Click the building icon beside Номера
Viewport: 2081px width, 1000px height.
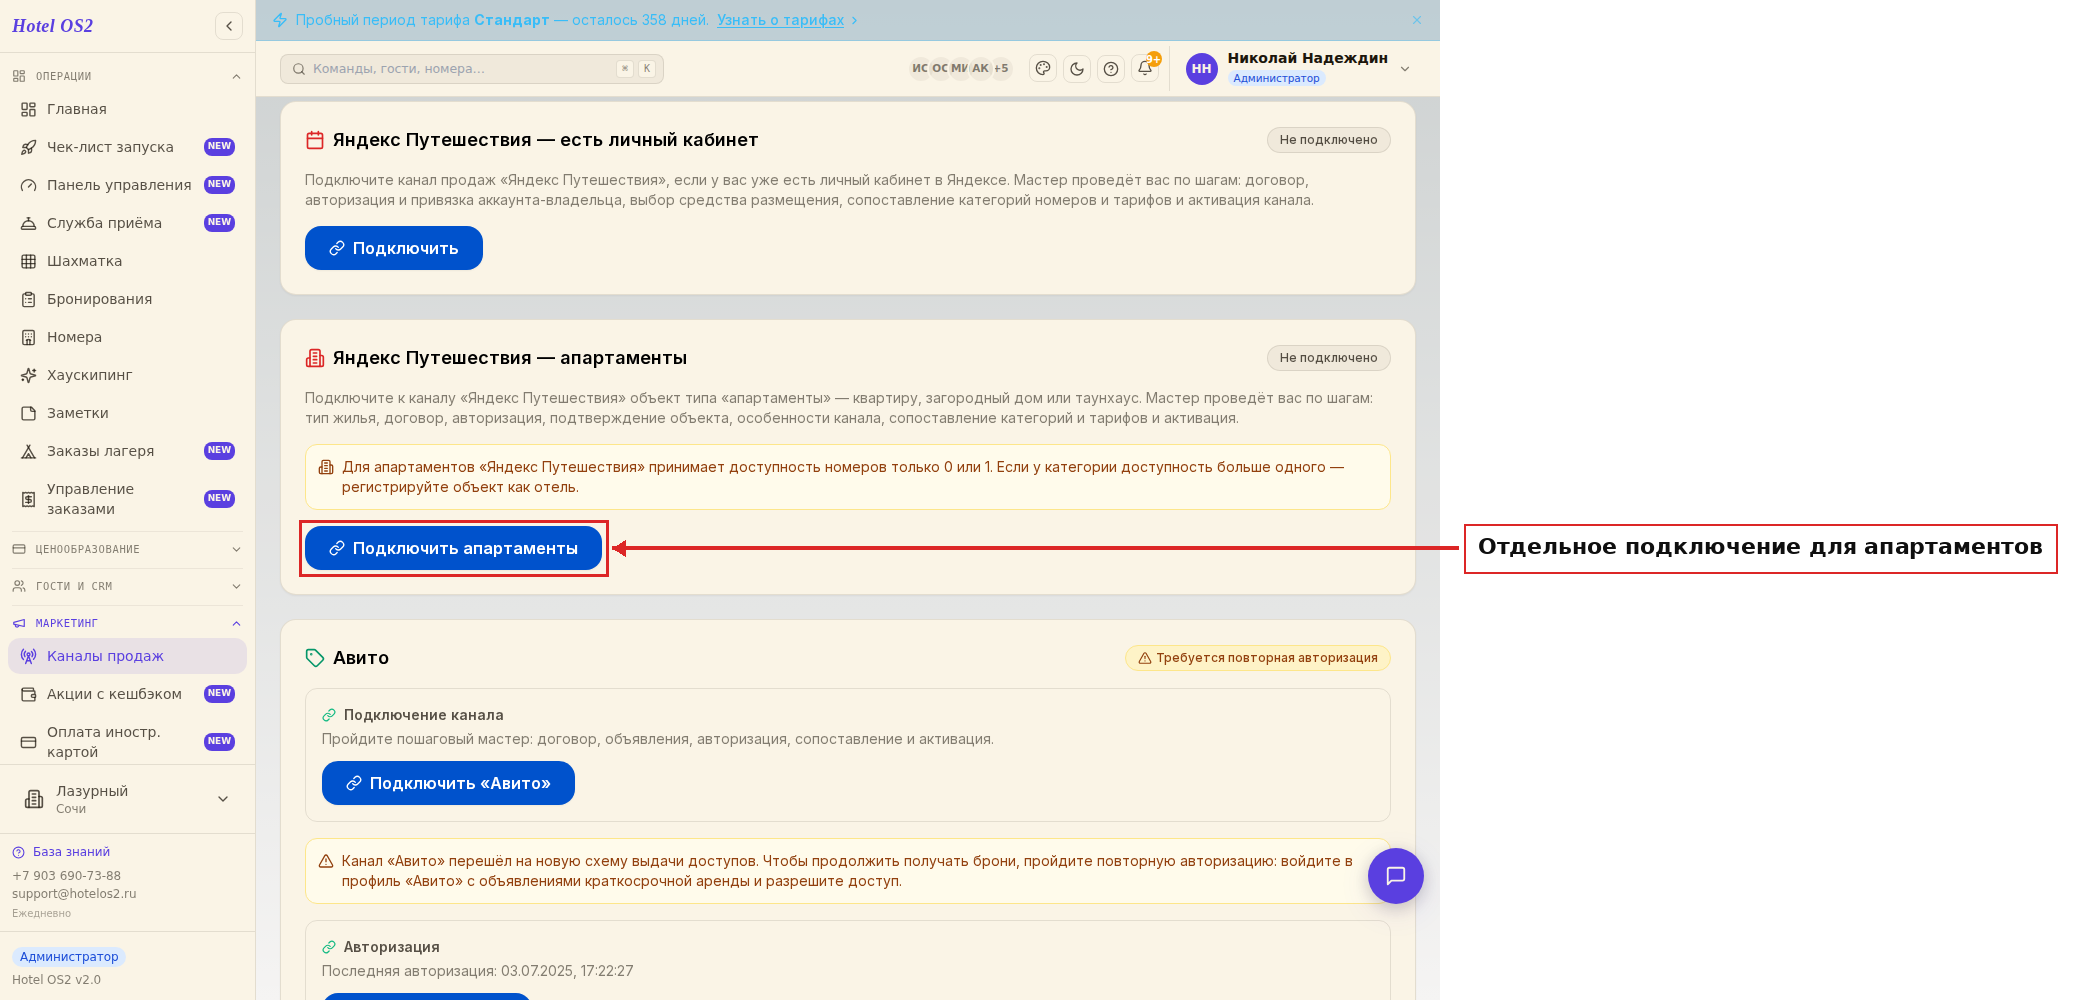29,337
